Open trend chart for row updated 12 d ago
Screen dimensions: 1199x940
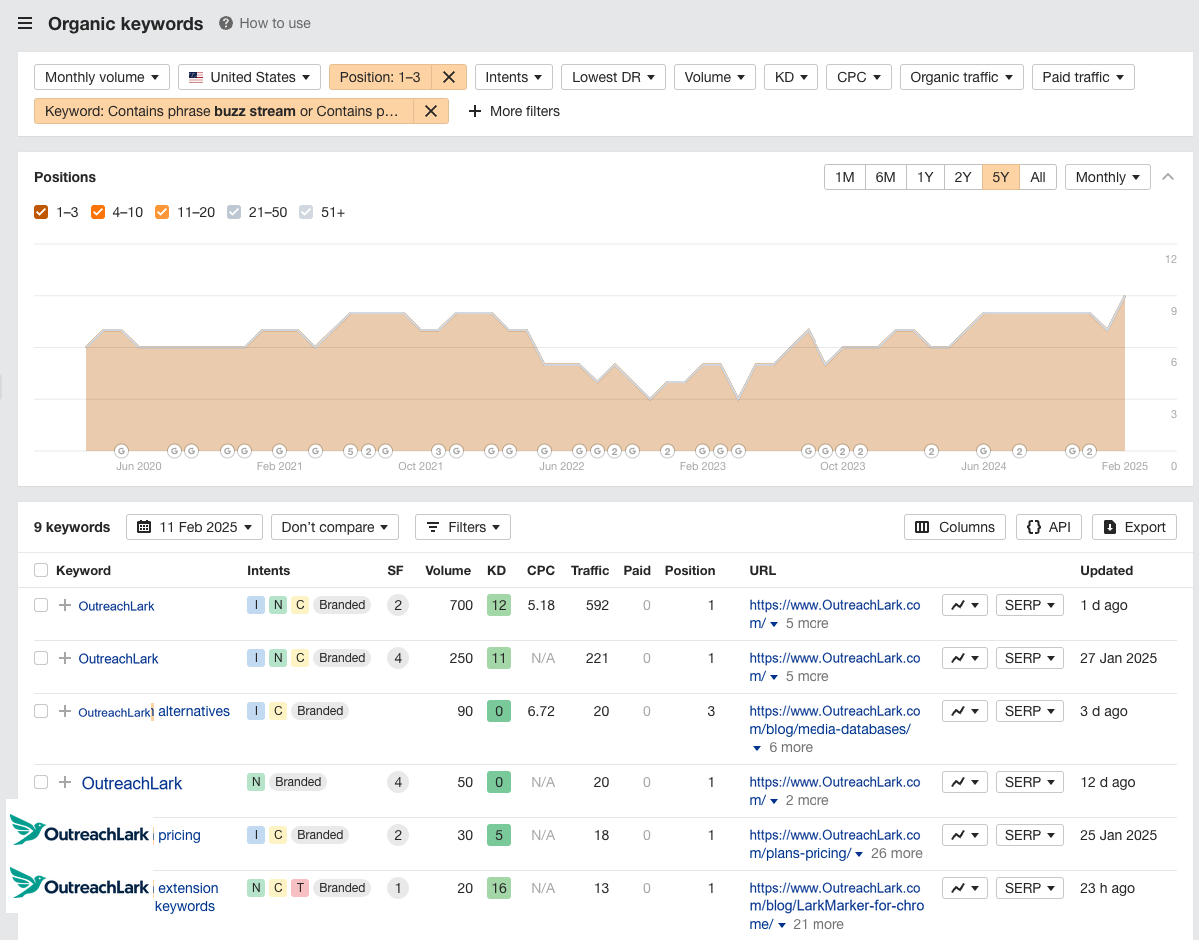pos(964,782)
